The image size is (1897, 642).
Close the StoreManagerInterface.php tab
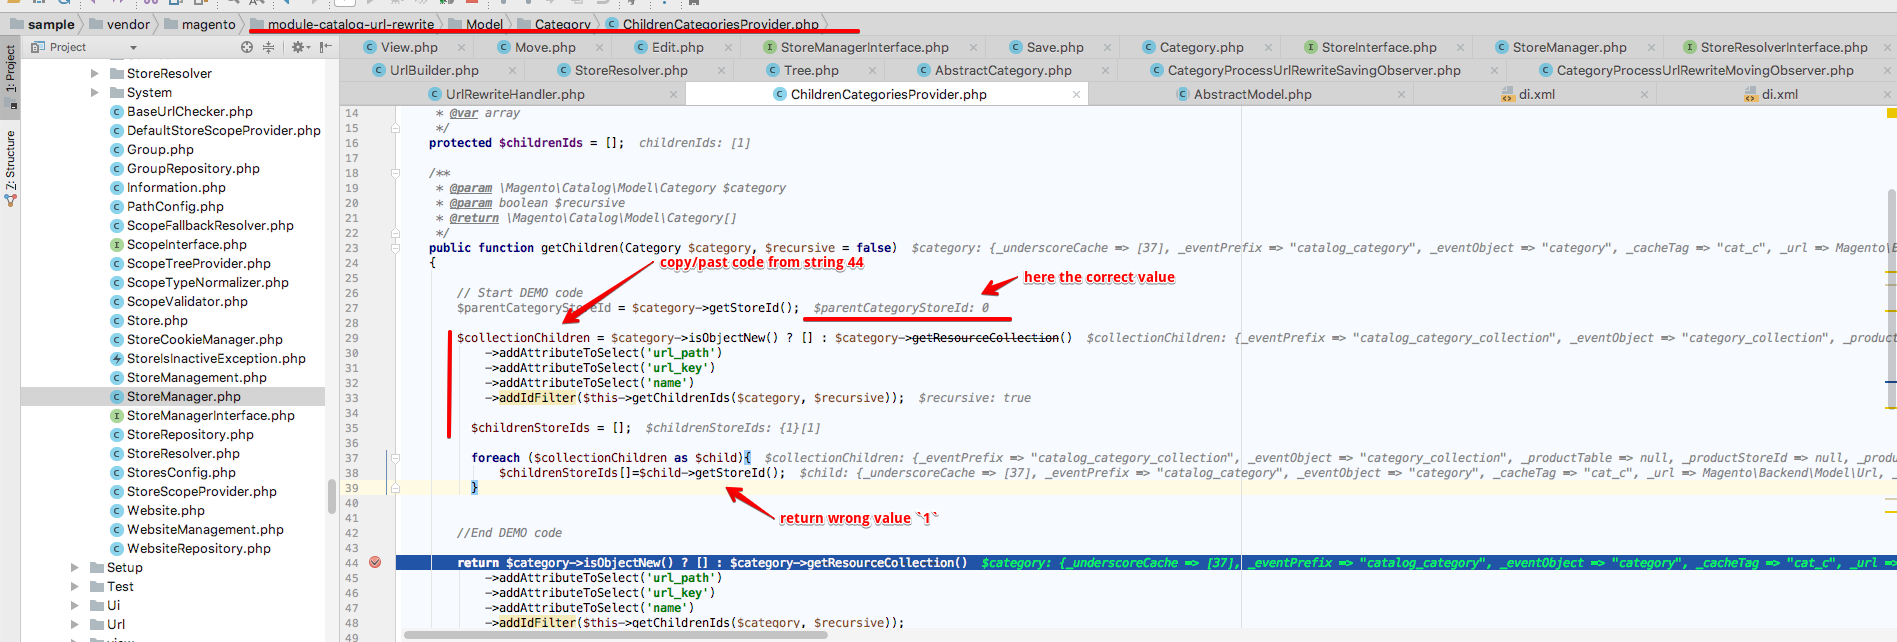(x=973, y=47)
